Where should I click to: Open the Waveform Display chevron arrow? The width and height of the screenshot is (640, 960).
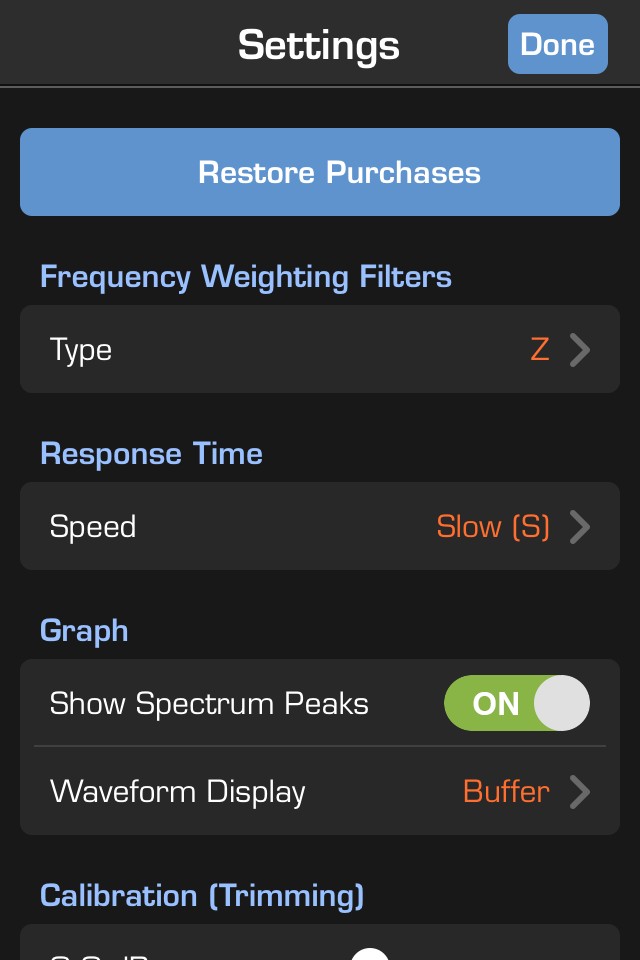580,792
